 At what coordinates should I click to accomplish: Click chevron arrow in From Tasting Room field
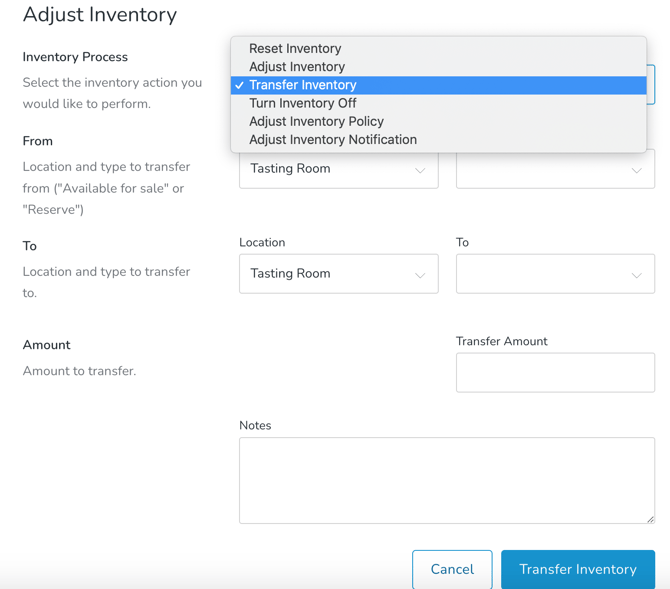420,170
